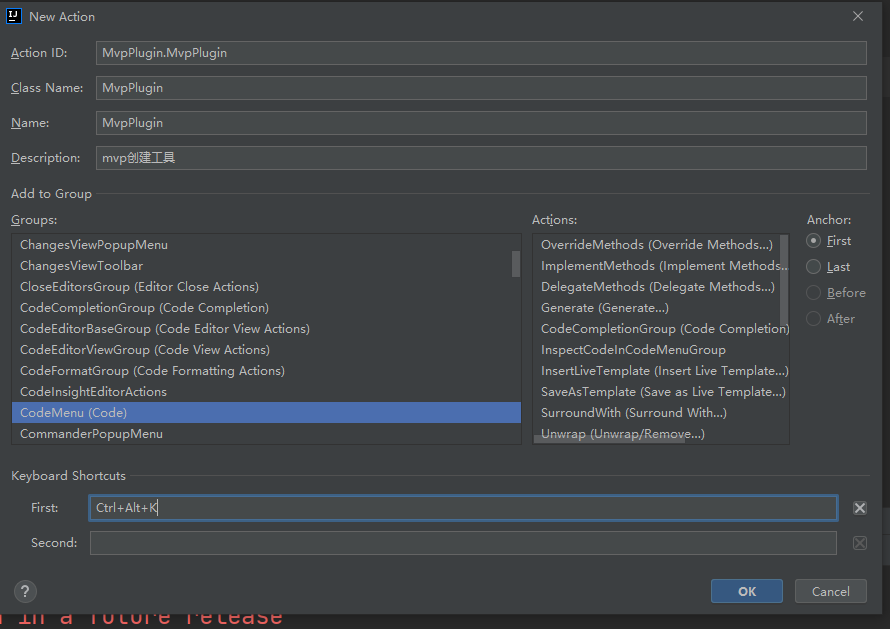Focus the Description text field
The image size is (890, 629).
click(x=481, y=158)
